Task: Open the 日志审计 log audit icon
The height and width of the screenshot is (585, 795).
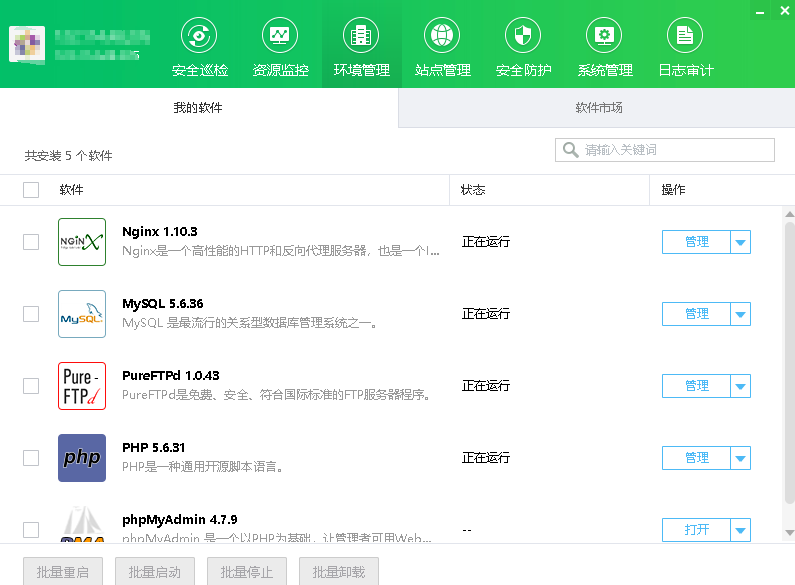Action: (685, 35)
